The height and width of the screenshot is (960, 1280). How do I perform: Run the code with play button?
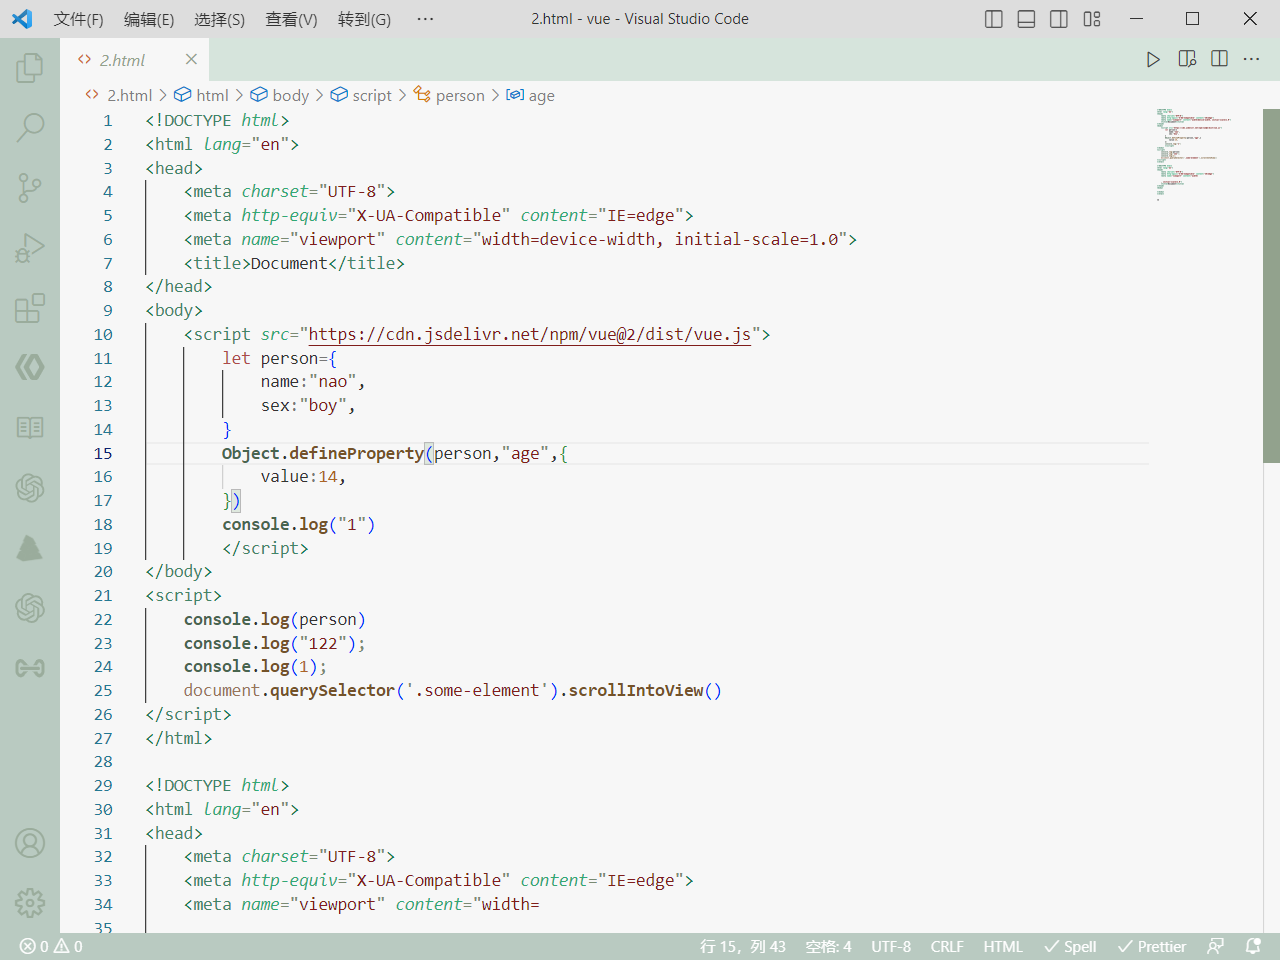tap(1153, 59)
